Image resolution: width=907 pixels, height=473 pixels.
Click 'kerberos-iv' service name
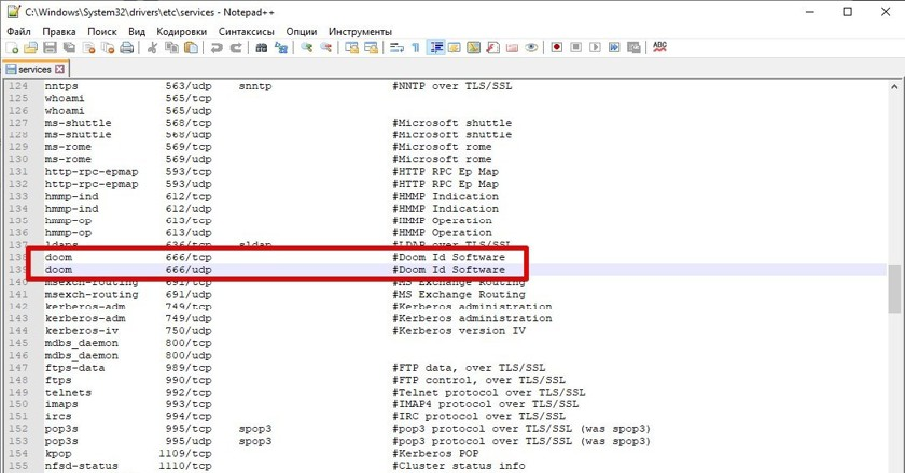[82, 331]
